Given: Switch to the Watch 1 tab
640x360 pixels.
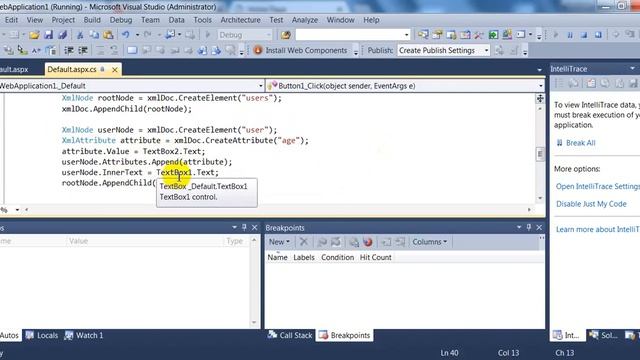Looking at the screenshot, I should click(84, 335).
